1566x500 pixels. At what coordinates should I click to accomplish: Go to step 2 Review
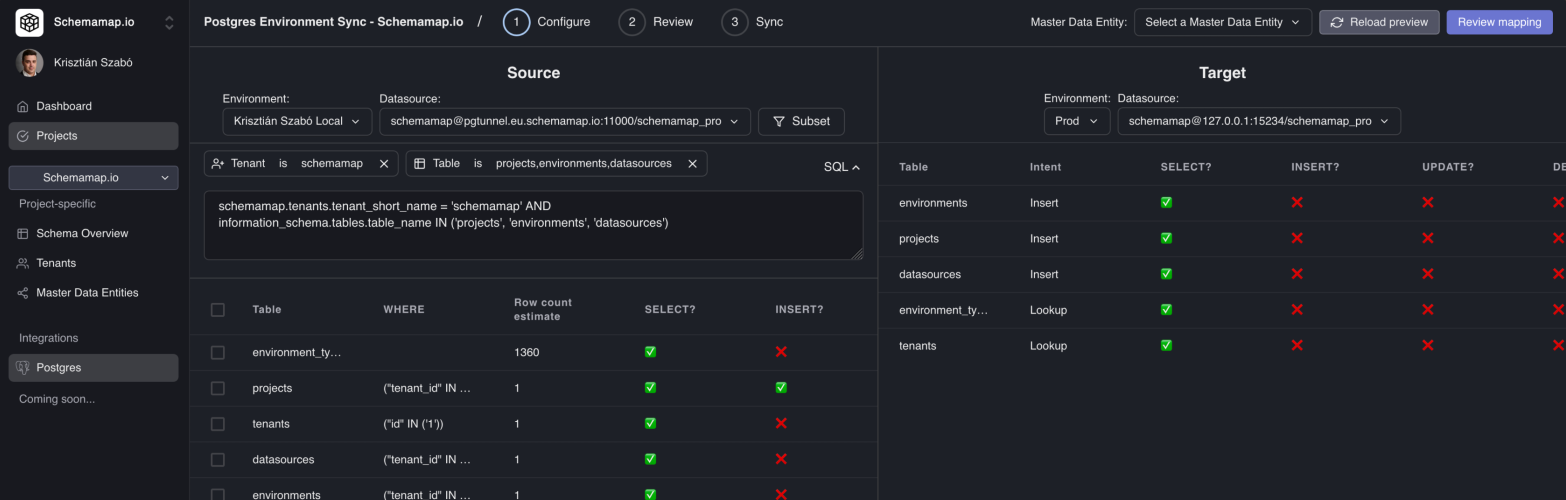coord(656,22)
